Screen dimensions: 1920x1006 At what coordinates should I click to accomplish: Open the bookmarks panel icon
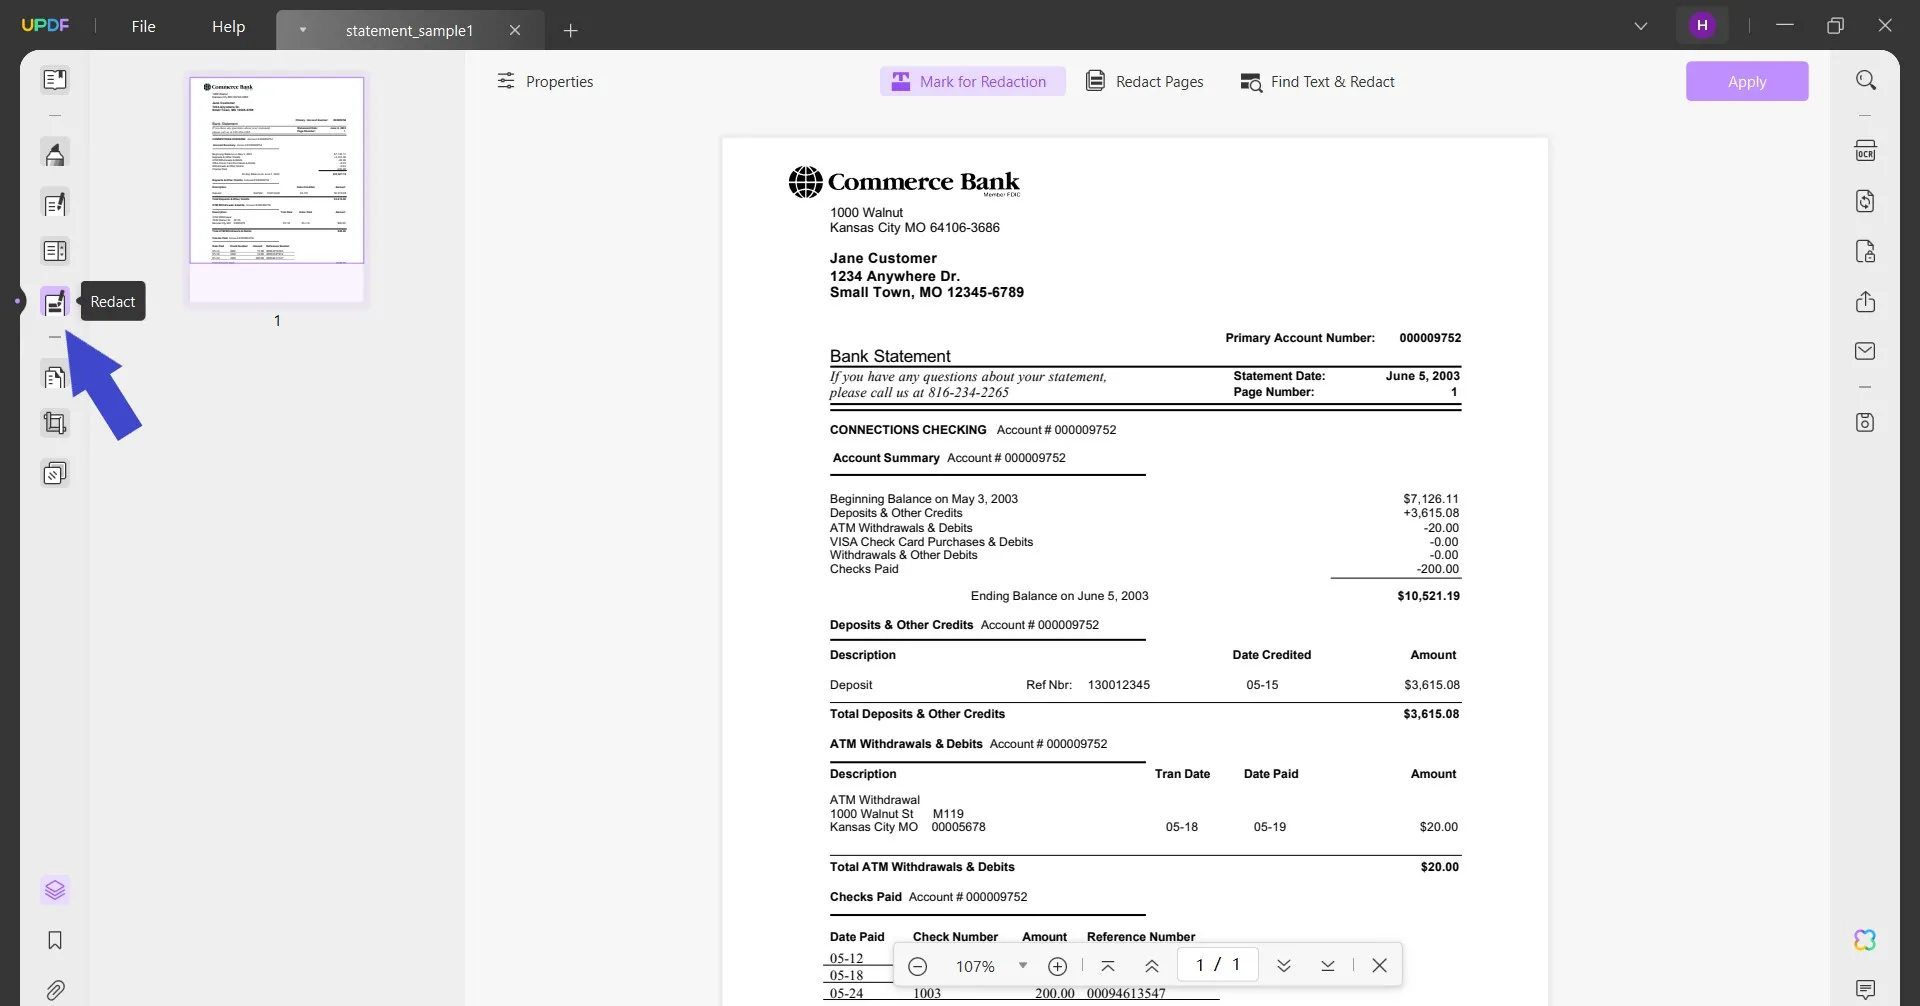(55, 940)
